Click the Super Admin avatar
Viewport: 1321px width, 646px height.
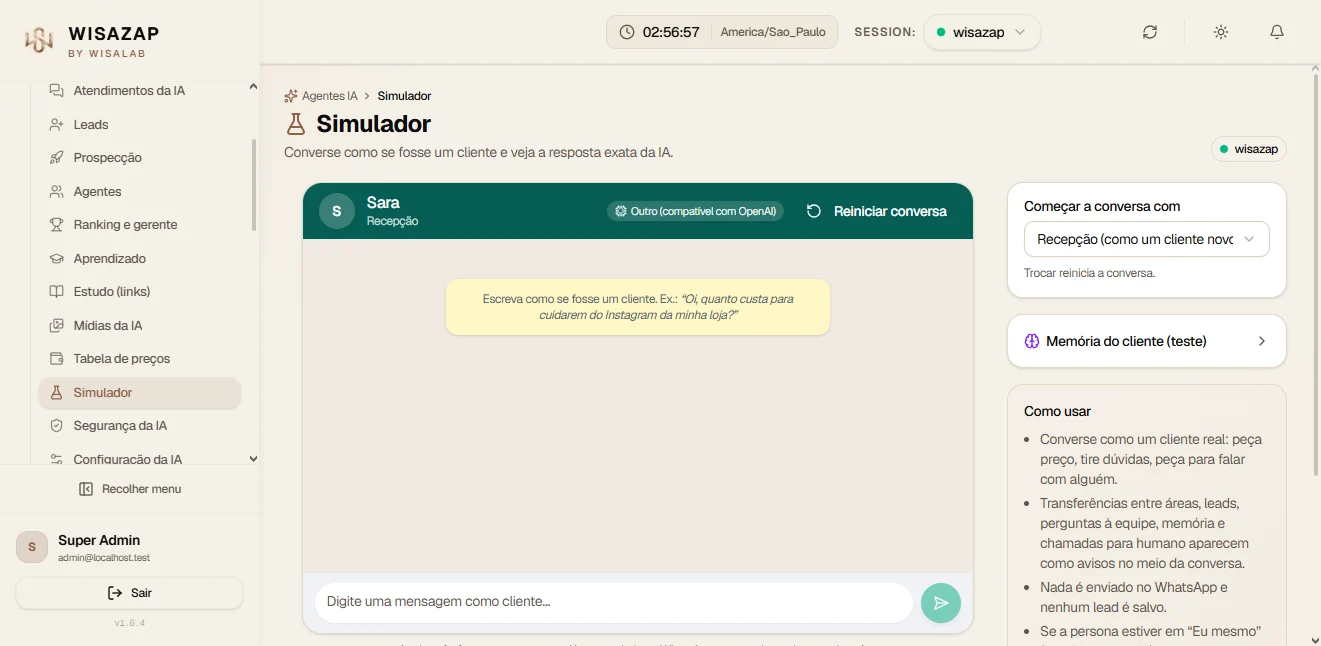pyautogui.click(x=32, y=547)
